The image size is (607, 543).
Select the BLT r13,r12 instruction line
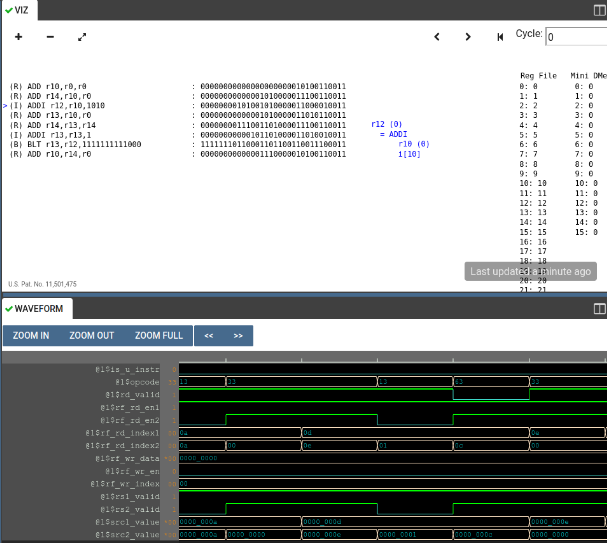pos(75,144)
